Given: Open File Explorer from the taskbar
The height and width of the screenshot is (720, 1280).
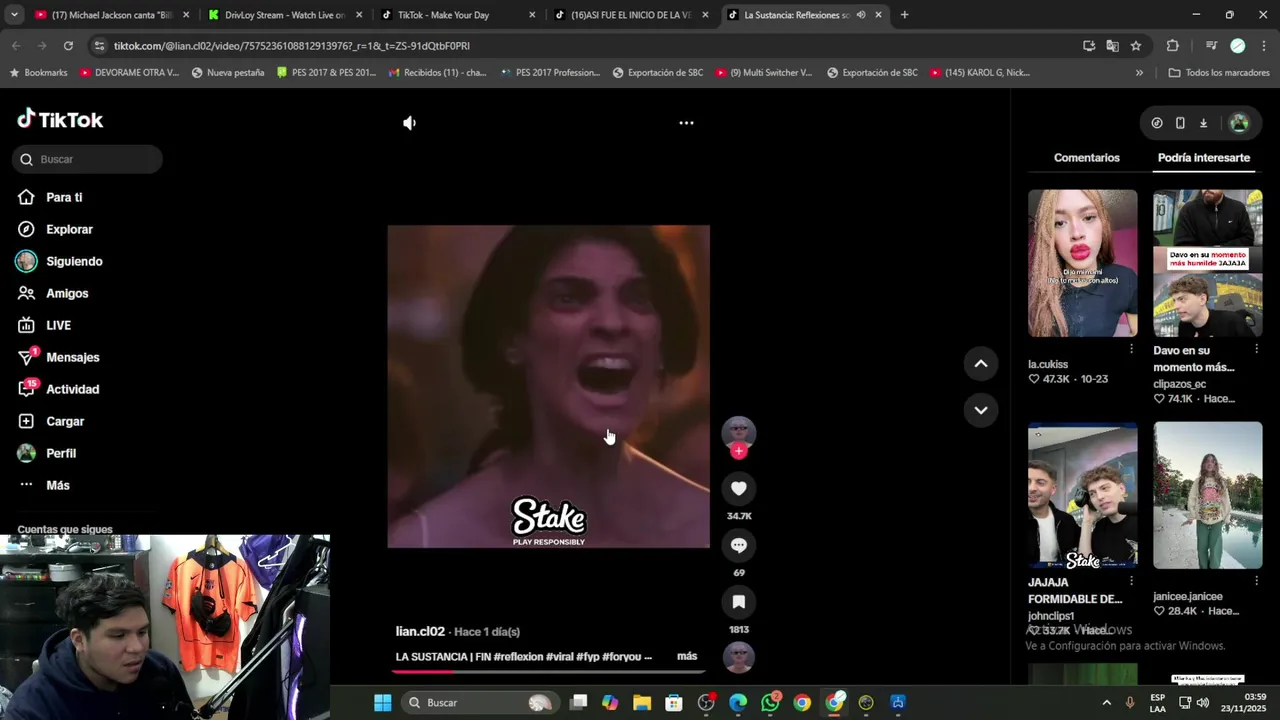Looking at the screenshot, I should tap(642, 703).
